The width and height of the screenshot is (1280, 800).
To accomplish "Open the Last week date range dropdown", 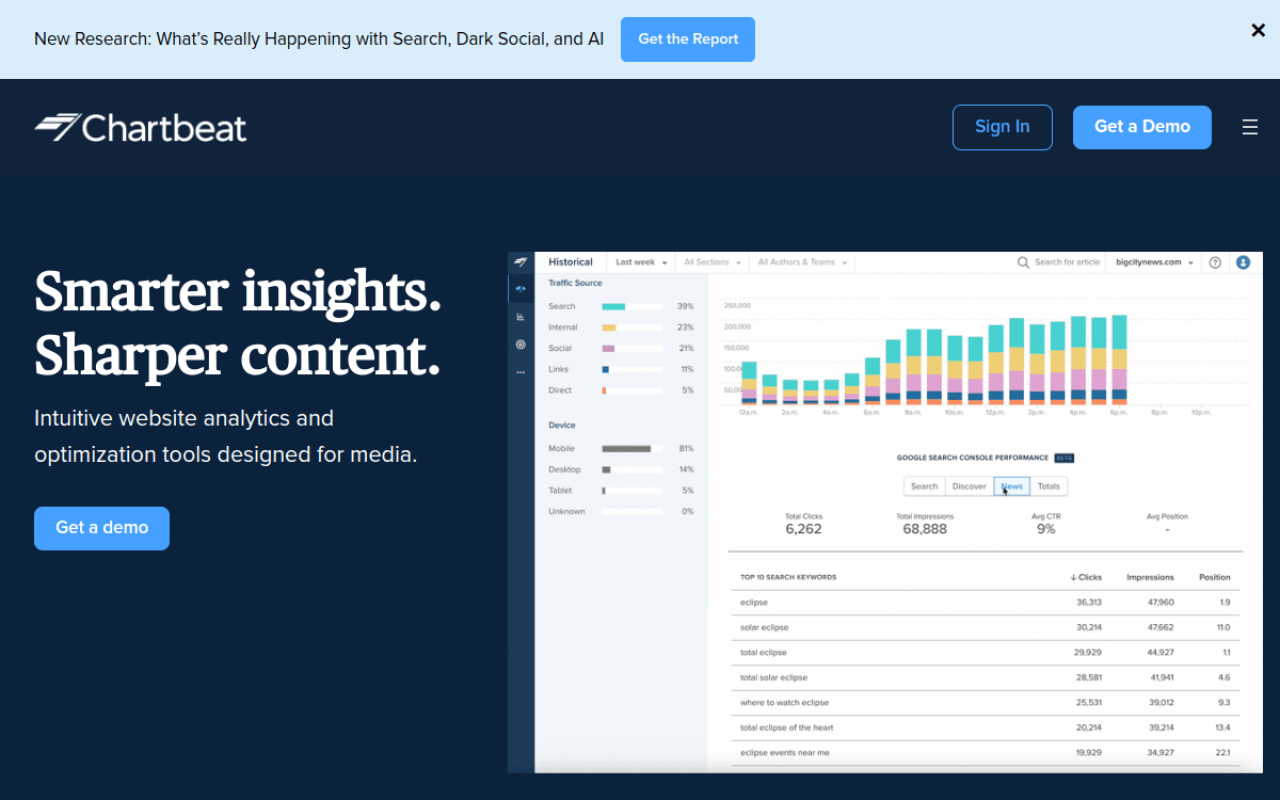I will [x=641, y=262].
